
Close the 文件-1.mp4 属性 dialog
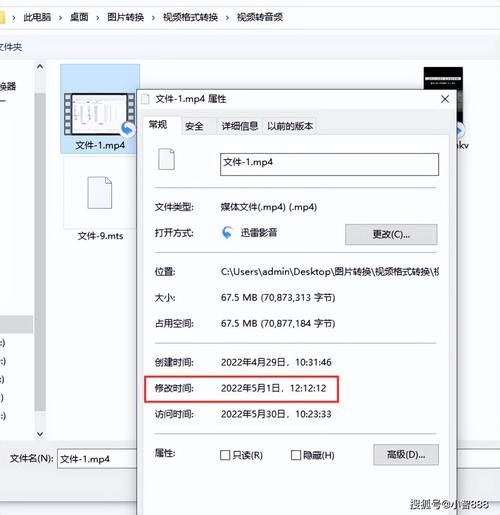[x=445, y=99]
